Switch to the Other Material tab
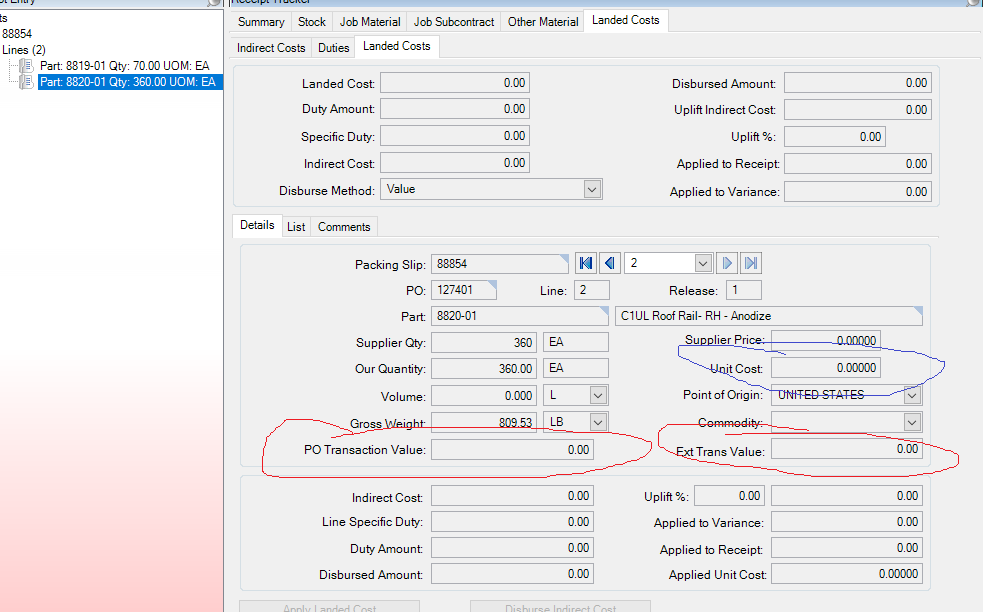Viewport: 989px width, 612px height. click(543, 22)
